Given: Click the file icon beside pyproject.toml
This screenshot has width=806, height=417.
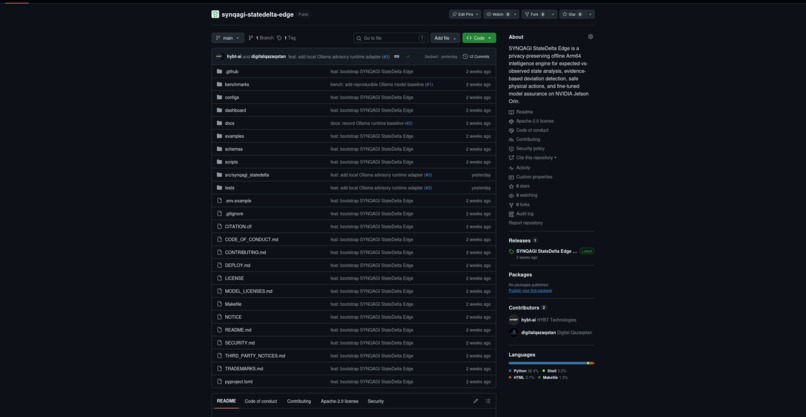Looking at the screenshot, I should [x=219, y=382].
